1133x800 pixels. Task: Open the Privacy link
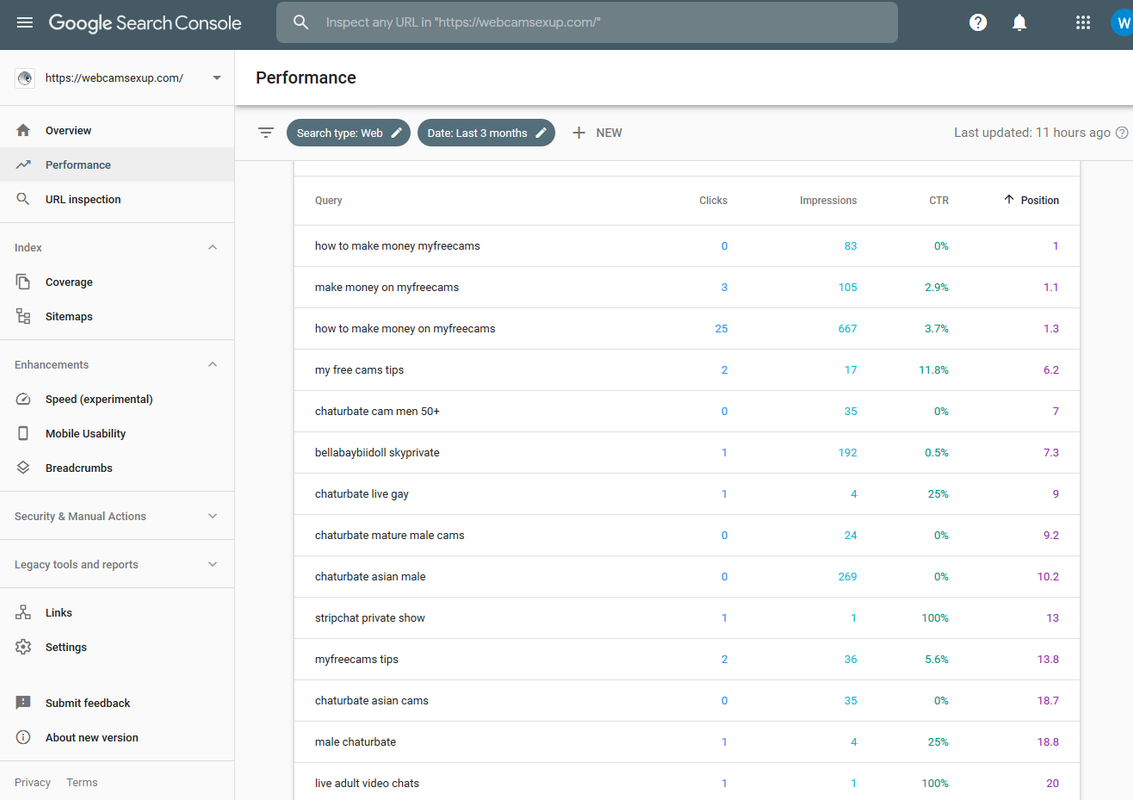[x=33, y=782]
